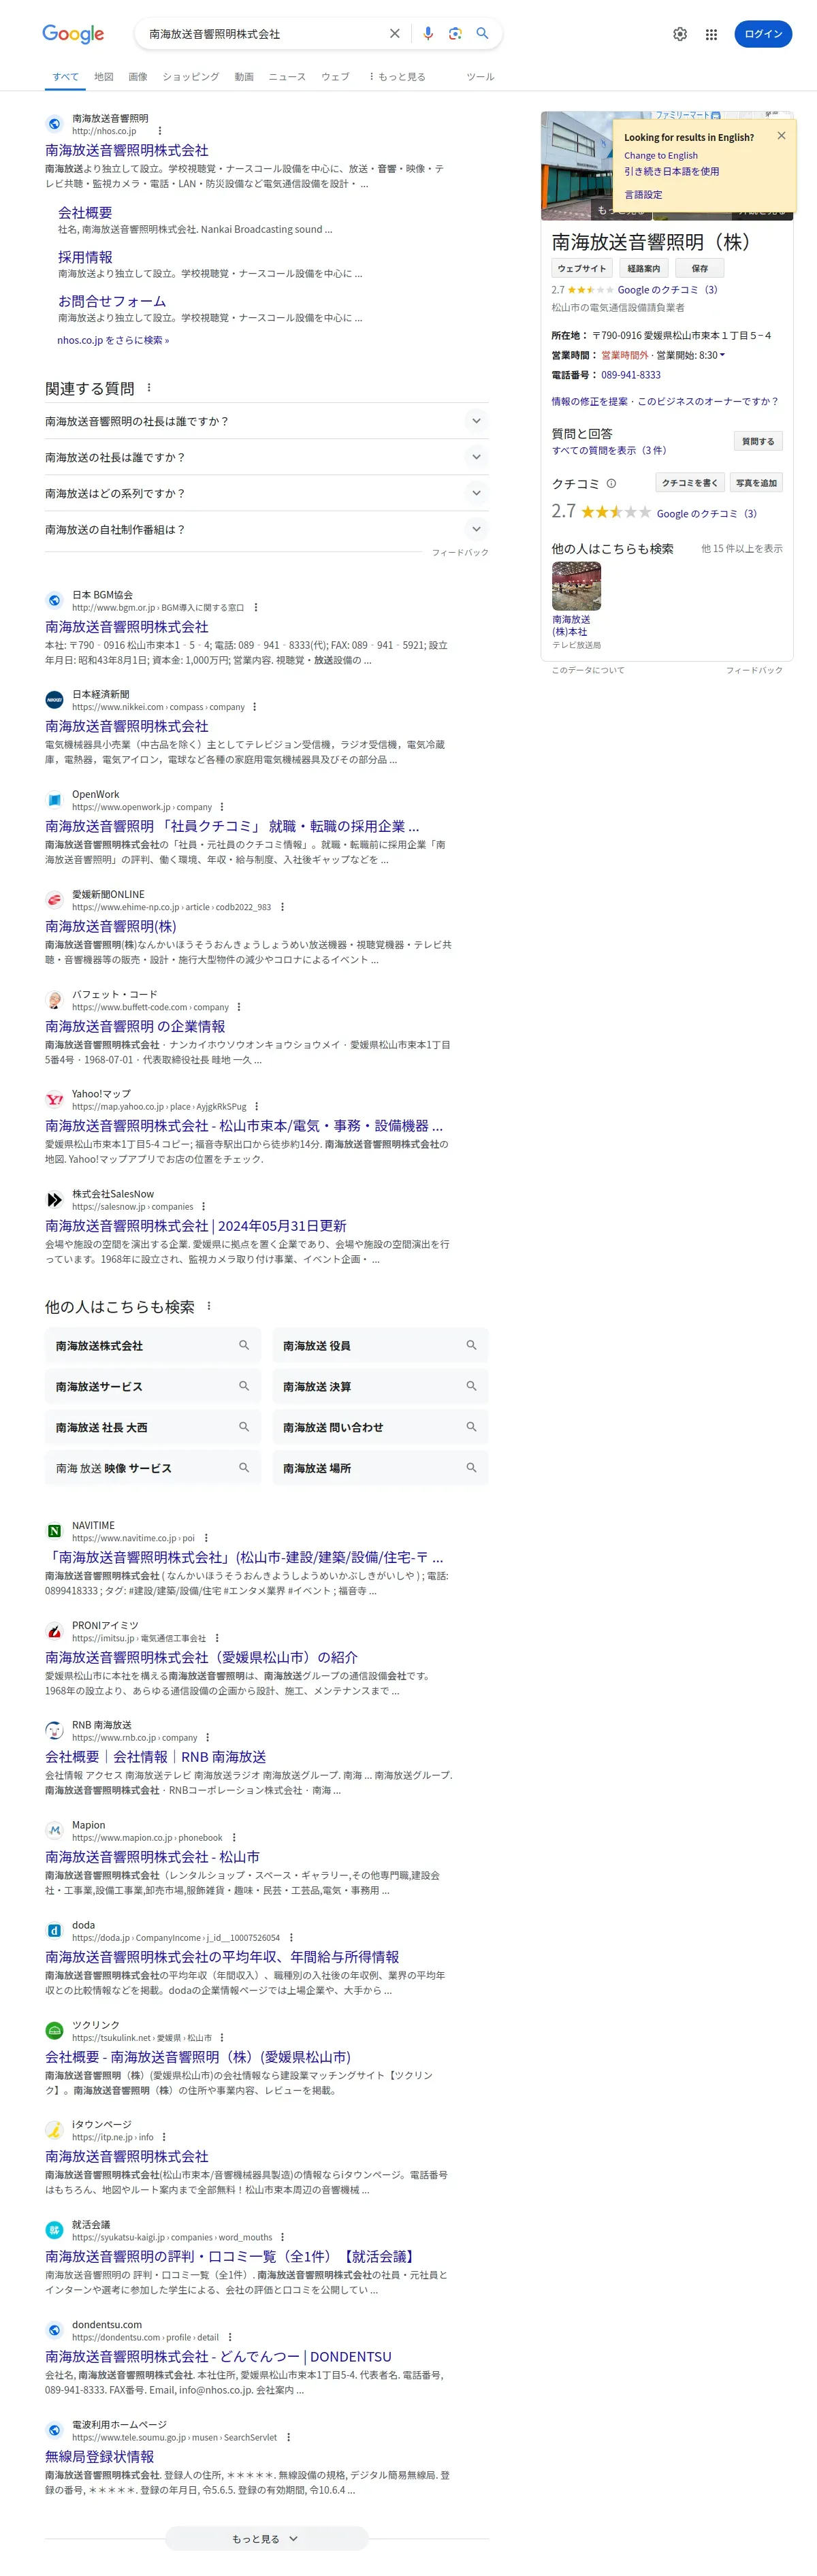Open options menu beside map.yahoo.co.jp result
This screenshot has width=817, height=2576.
coord(257,1106)
